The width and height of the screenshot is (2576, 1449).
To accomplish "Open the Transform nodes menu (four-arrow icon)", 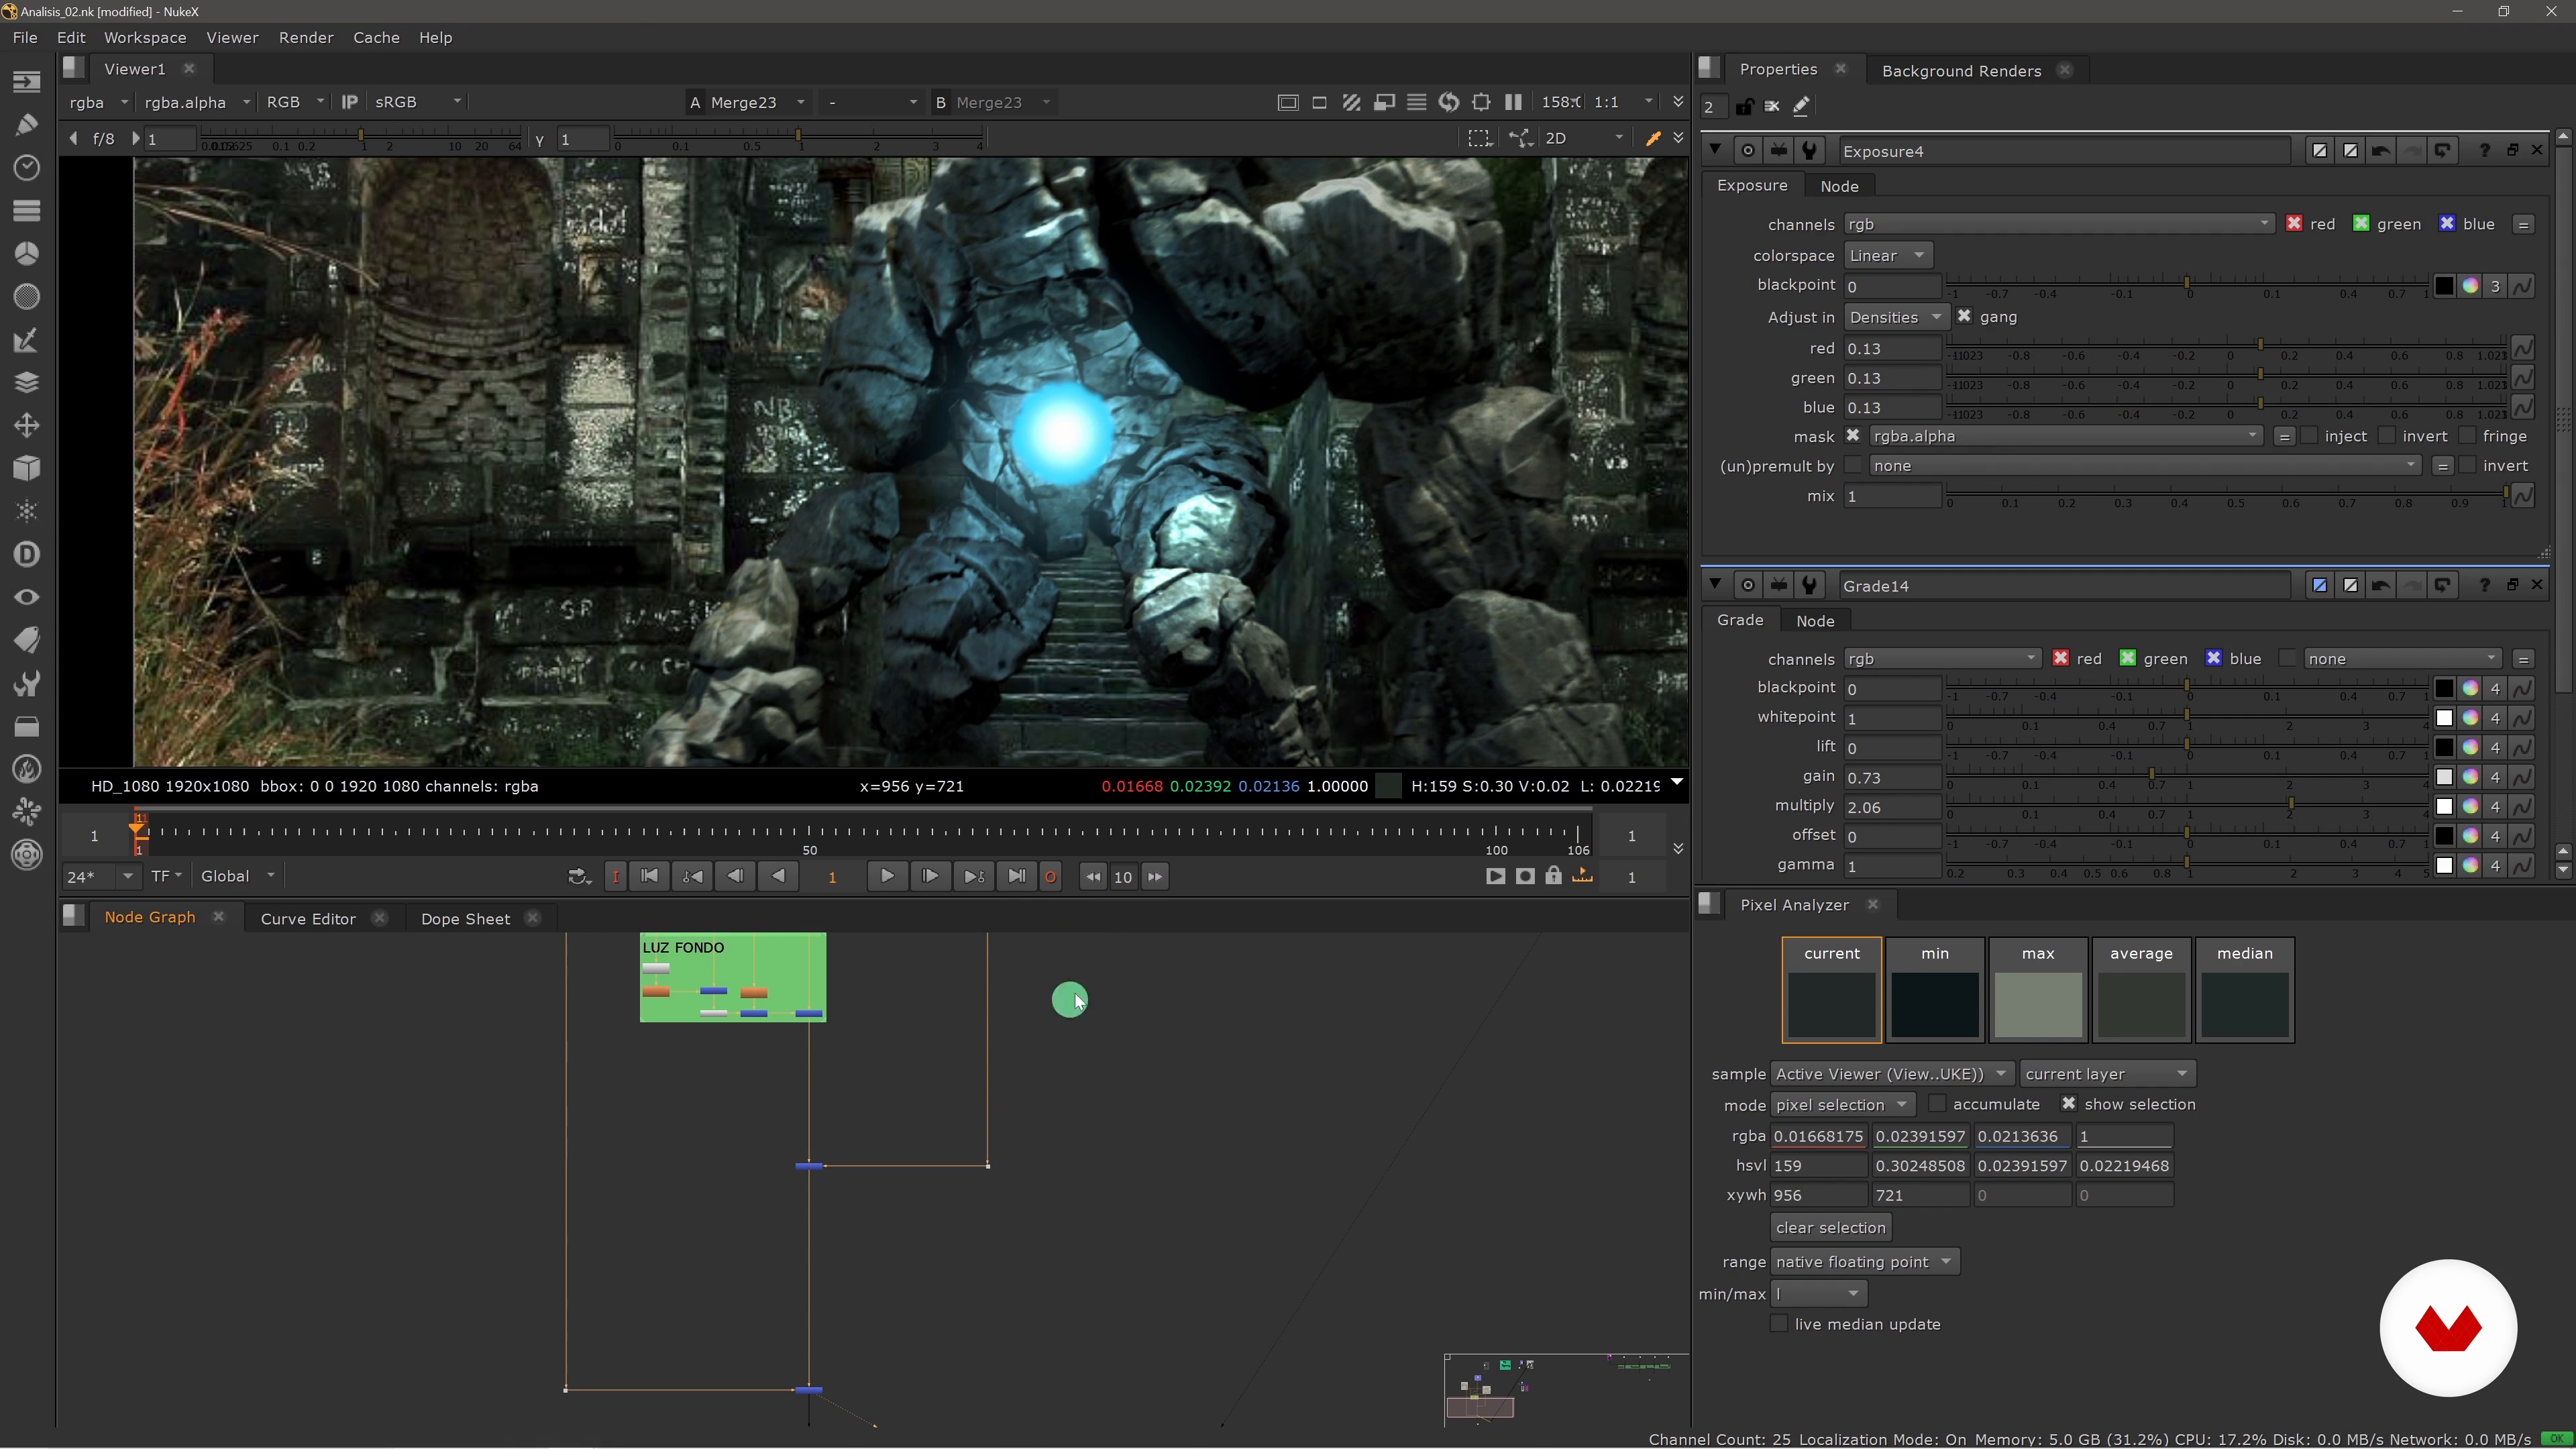I will point(27,426).
